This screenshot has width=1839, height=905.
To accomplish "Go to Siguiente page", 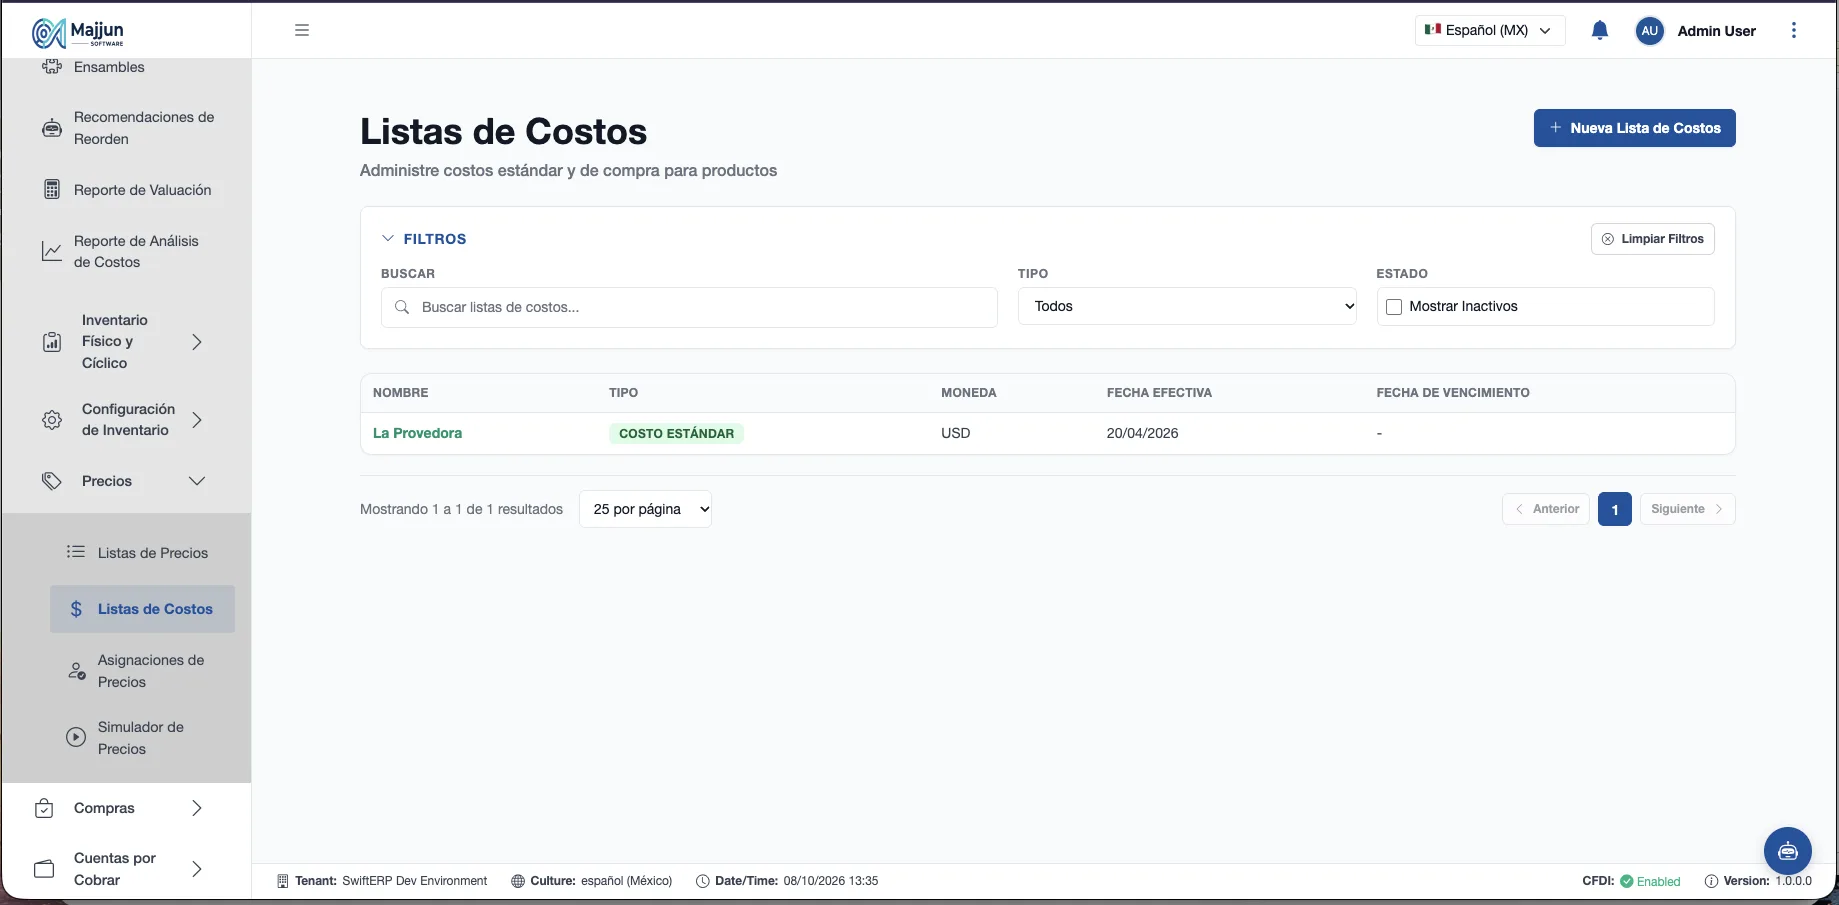I will click(x=1687, y=509).
